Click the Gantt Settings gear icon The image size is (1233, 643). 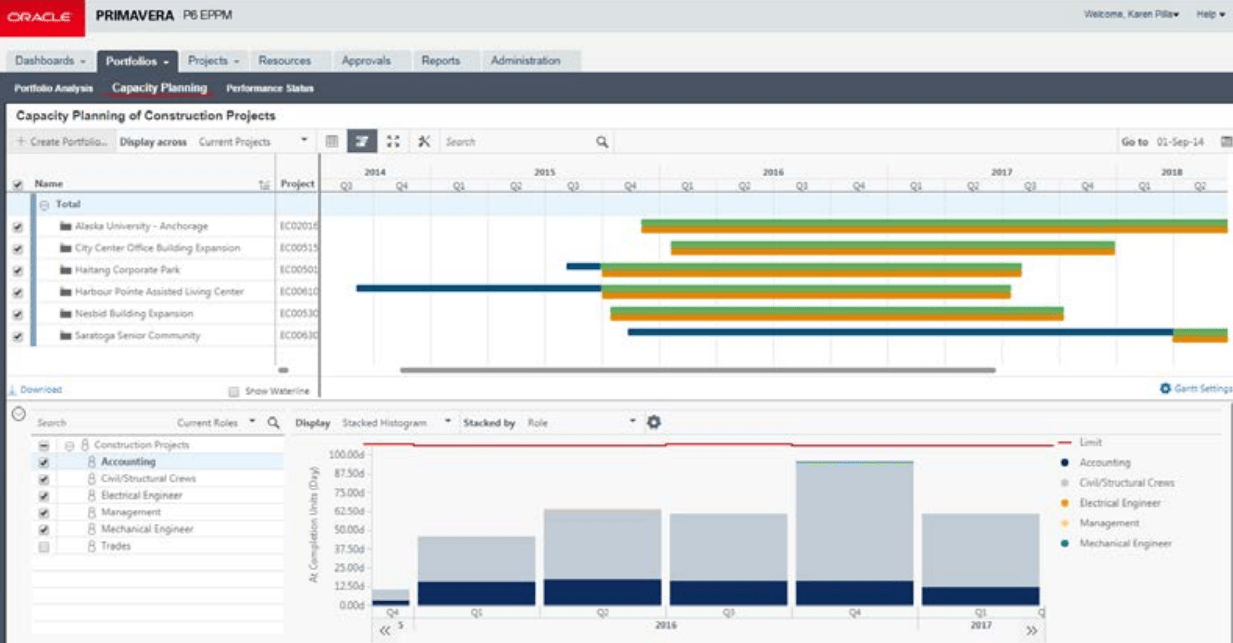1165,388
